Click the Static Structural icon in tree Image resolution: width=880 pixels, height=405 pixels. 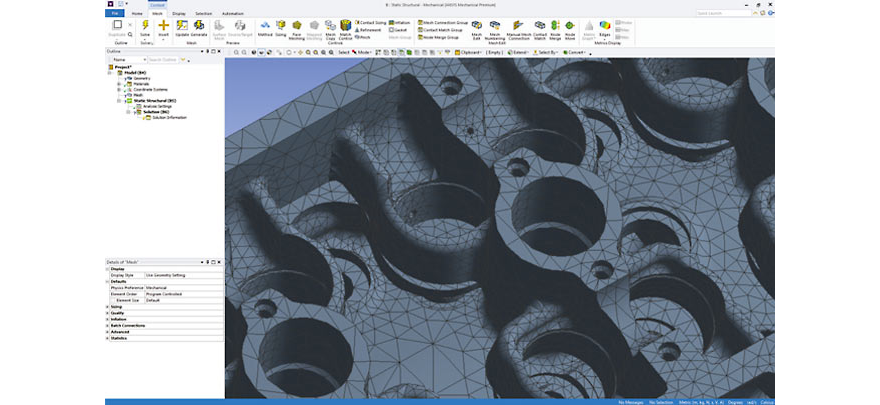coord(130,101)
